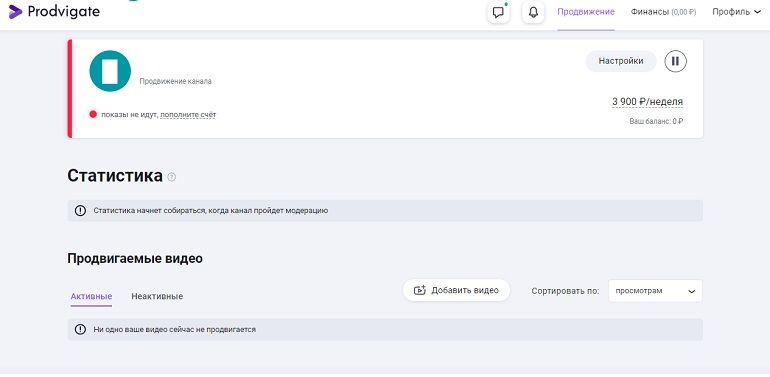Open the Финансы section
This screenshot has height=377, width=770.
click(663, 12)
